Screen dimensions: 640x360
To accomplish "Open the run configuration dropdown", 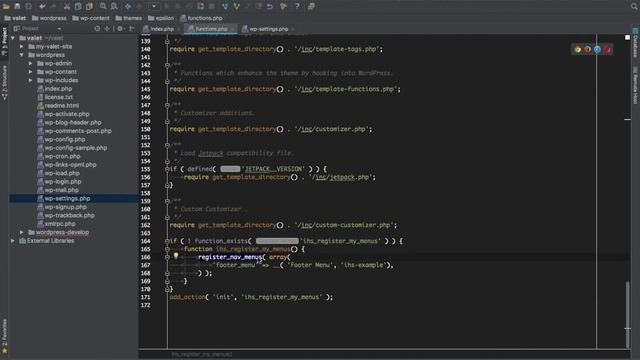I will [x=154, y=7].
